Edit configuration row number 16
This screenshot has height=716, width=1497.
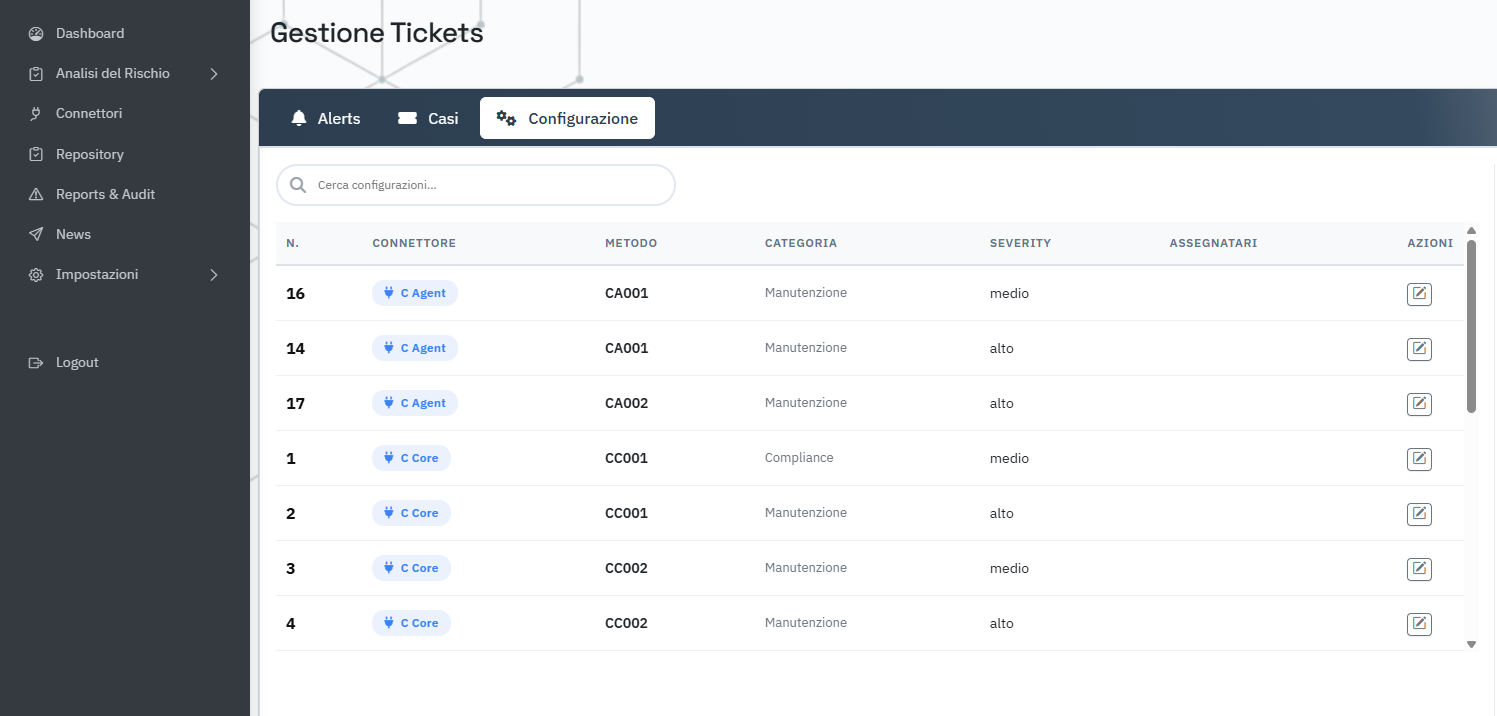click(1419, 294)
